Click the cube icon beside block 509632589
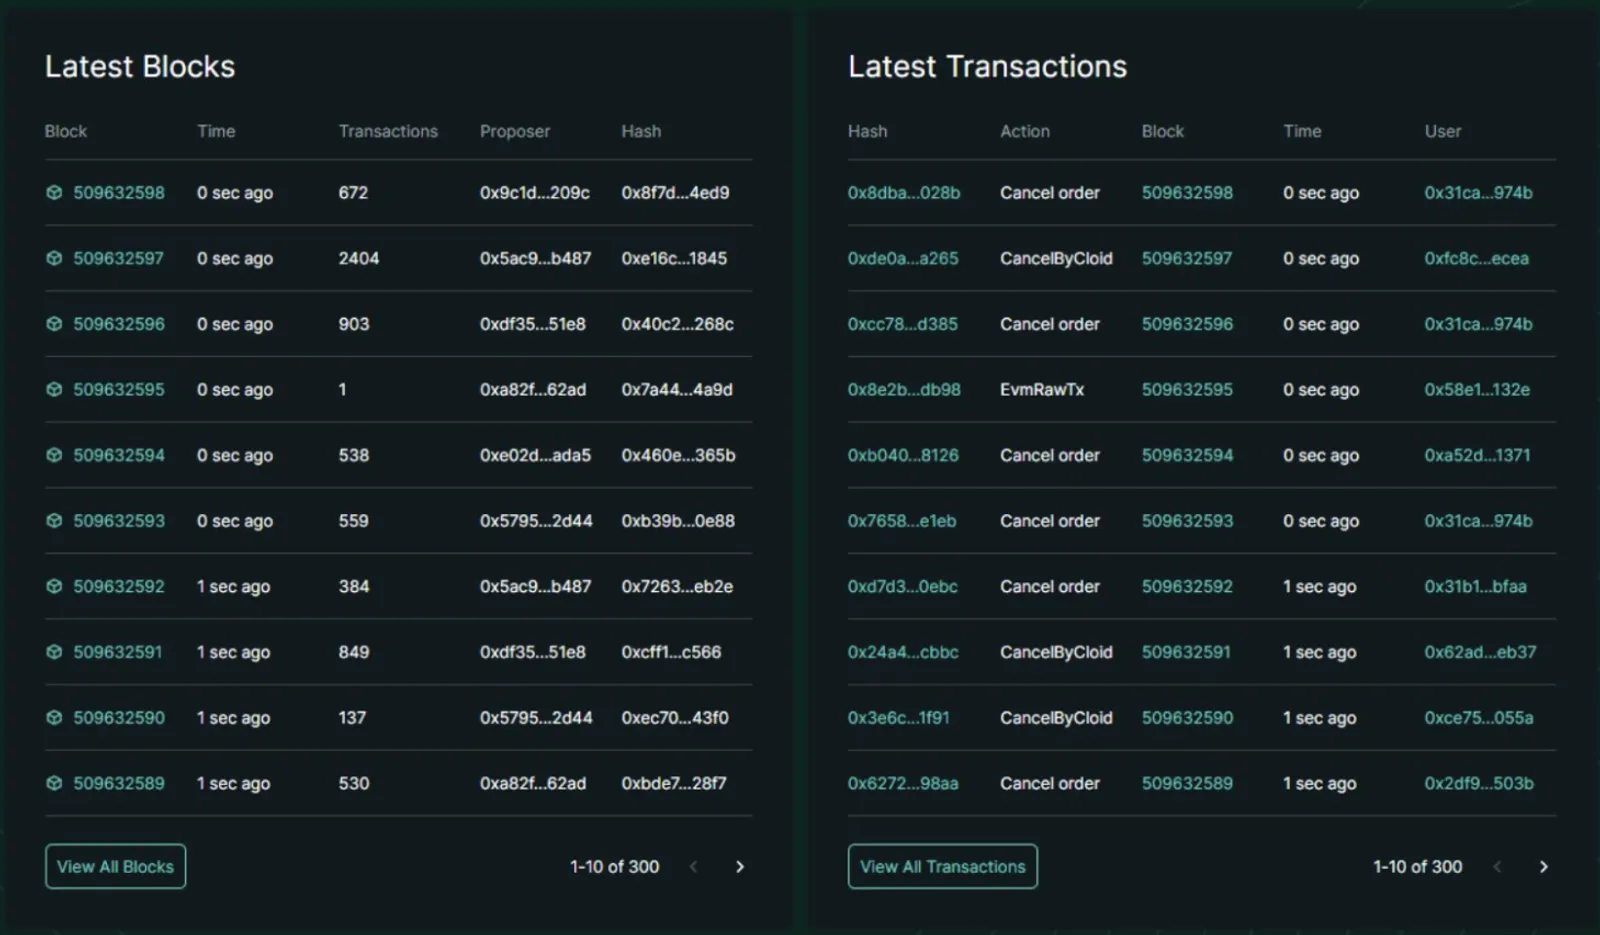Viewport: 1600px width, 935px height. (x=54, y=783)
